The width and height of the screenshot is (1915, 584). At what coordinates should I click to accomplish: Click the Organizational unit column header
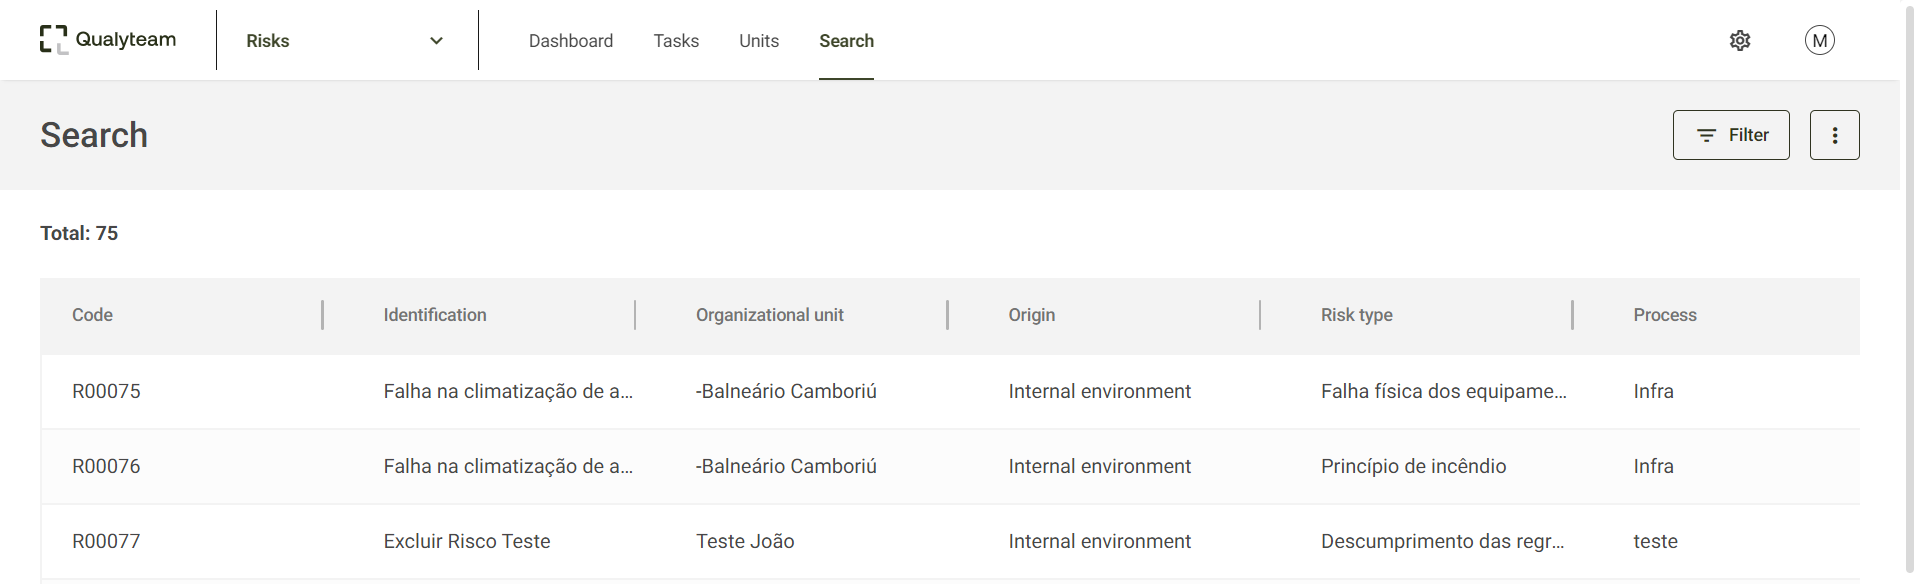(x=770, y=315)
